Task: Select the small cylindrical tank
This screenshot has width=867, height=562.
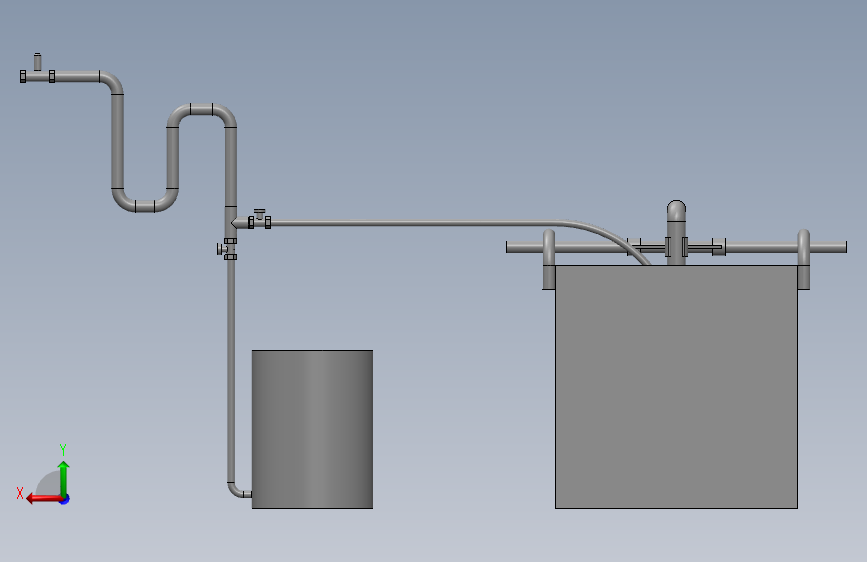Action: (312, 429)
